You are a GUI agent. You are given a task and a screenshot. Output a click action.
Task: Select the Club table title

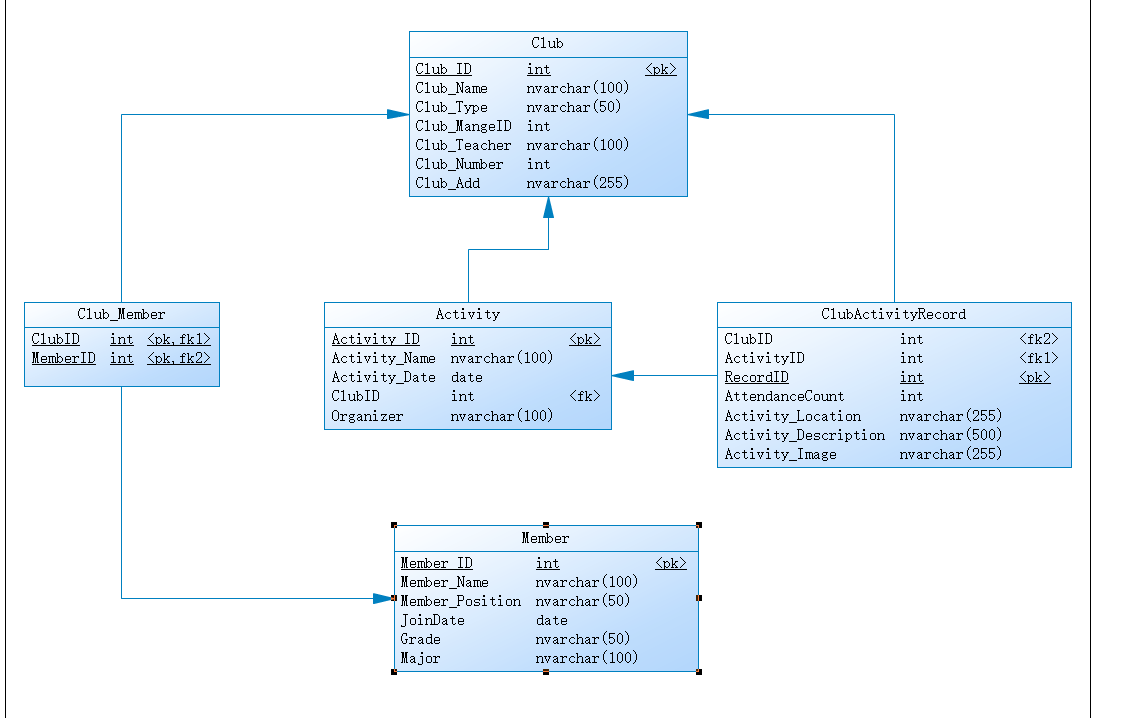click(547, 43)
